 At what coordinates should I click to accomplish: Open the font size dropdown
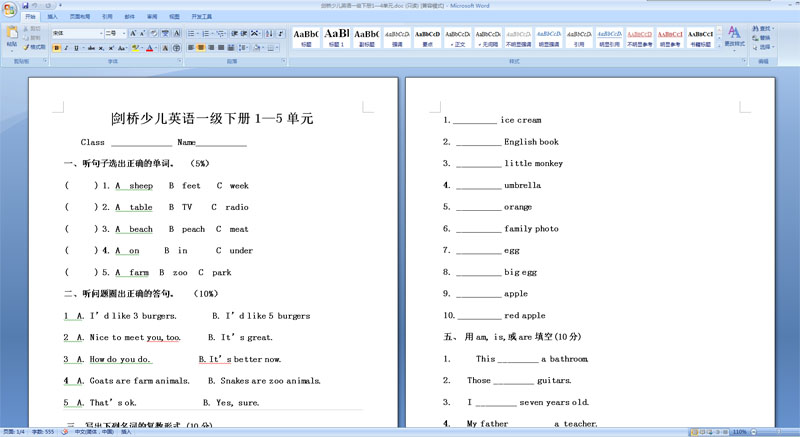pyautogui.click(x=124, y=33)
